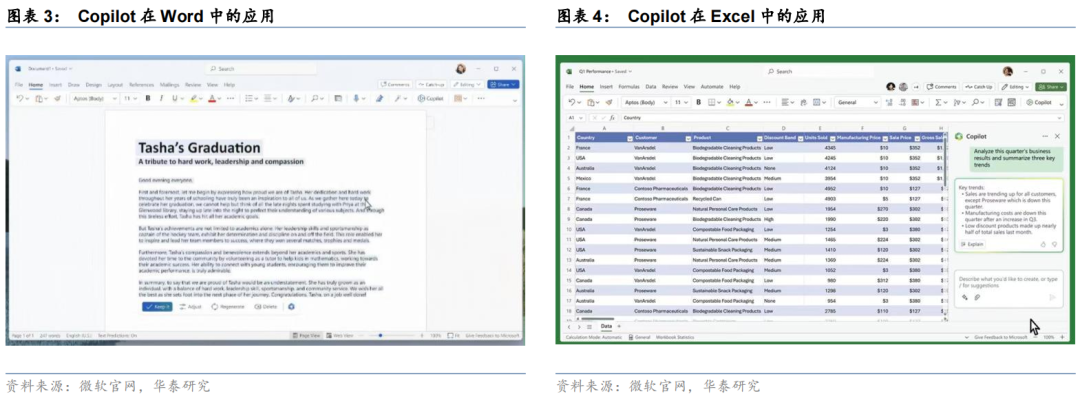
Task: Click the thumbs up icon in Copilot response
Action: coord(1043,244)
